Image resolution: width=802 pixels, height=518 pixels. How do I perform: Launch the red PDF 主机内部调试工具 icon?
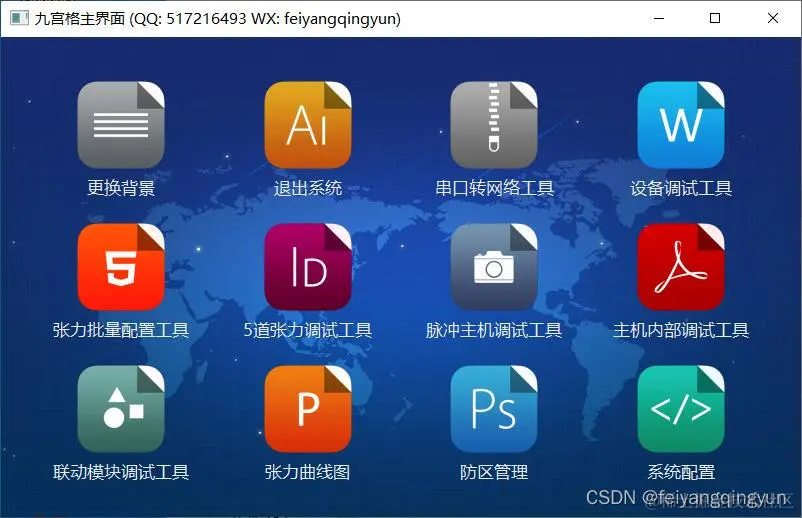tap(680, 266)
